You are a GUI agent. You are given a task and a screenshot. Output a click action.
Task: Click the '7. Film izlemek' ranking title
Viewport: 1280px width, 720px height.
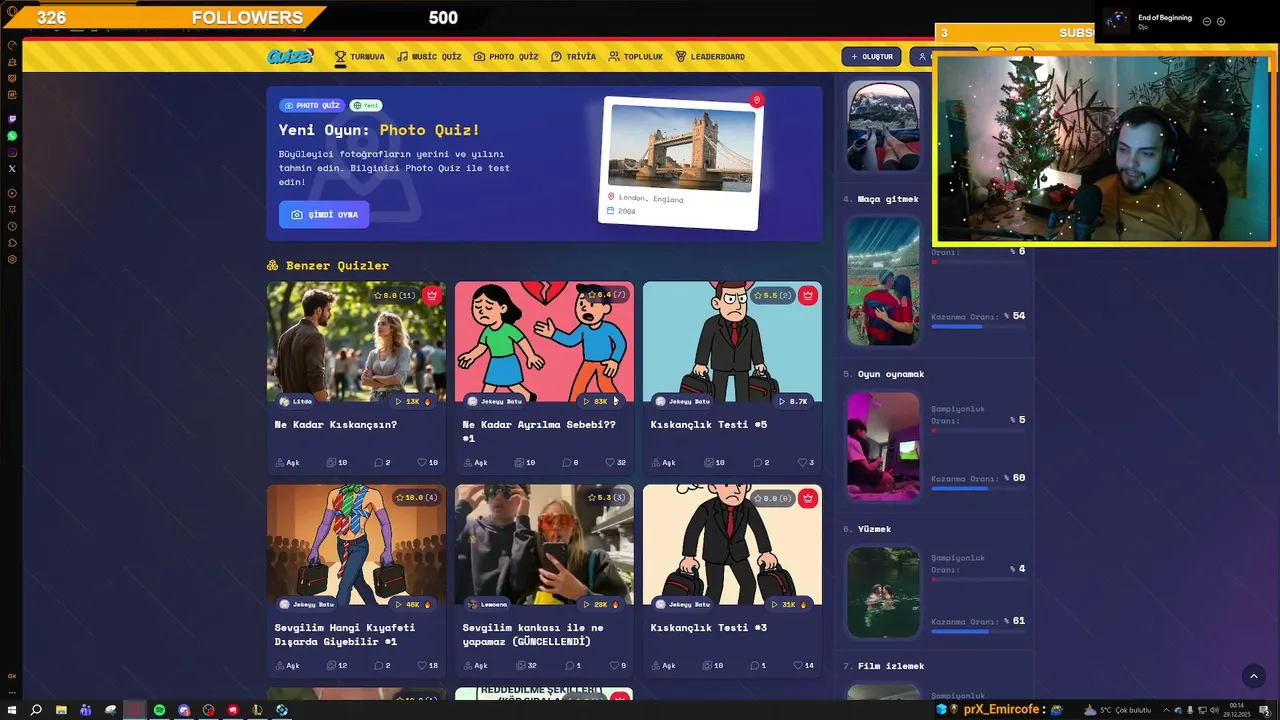click(884, 666)
